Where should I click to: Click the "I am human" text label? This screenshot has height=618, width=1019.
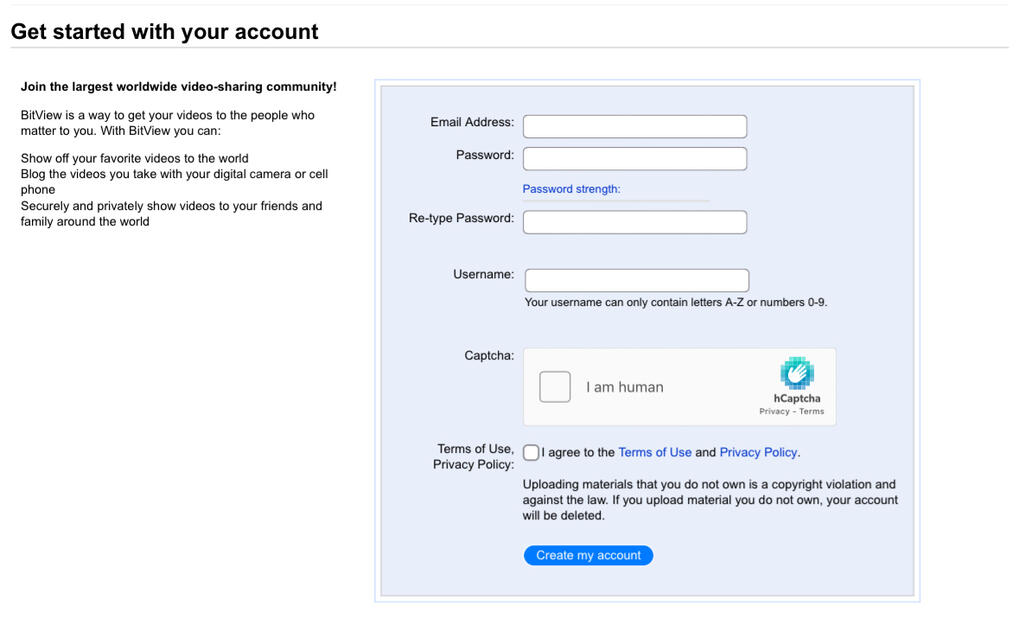(624, 387)
